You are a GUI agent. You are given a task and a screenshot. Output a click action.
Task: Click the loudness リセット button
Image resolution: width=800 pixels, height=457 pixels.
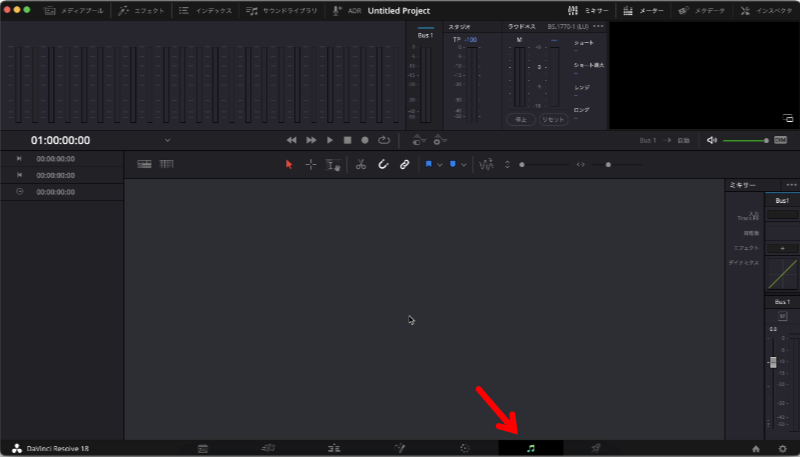click(x=554, y=119)
